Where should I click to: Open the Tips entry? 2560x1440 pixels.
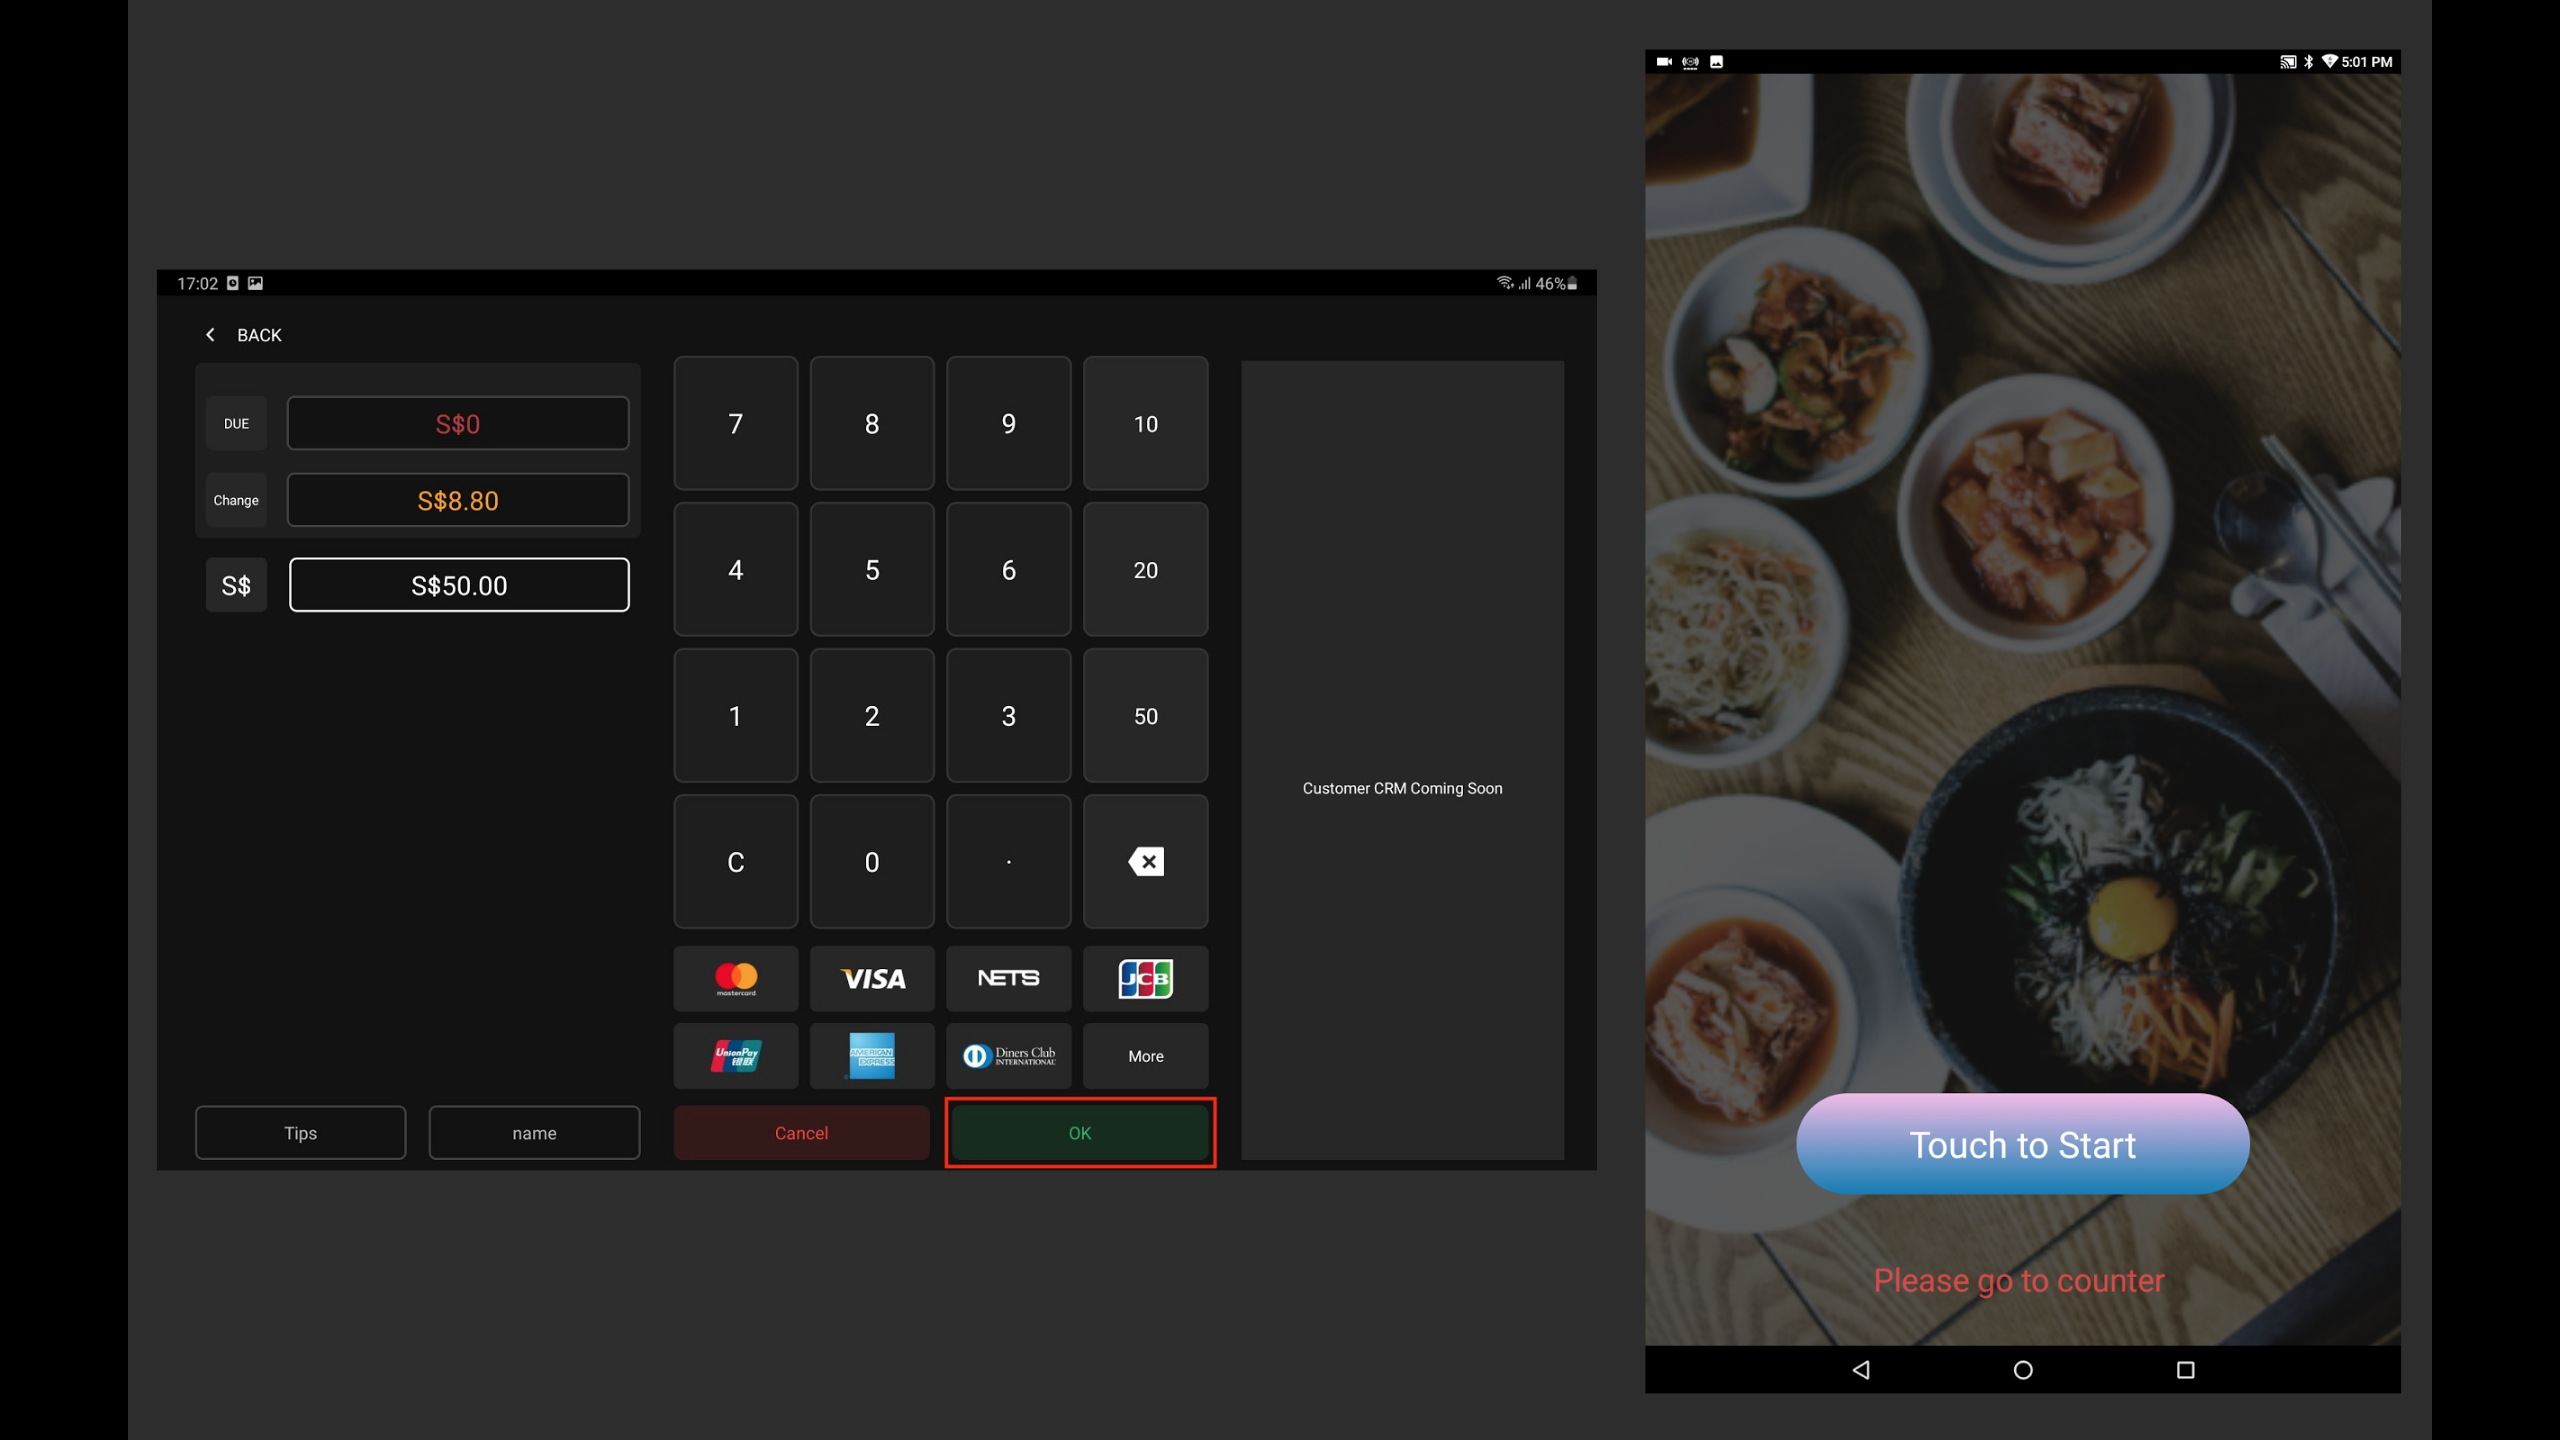[300, 1132]
